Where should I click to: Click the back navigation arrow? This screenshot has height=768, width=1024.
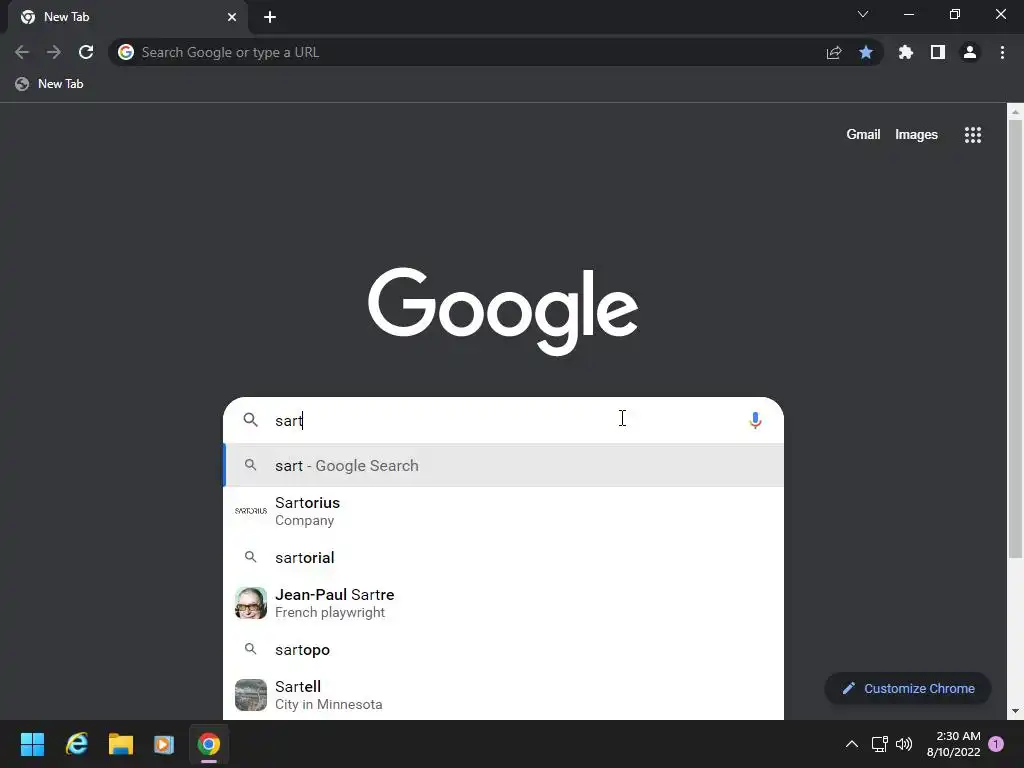point(22,52)
